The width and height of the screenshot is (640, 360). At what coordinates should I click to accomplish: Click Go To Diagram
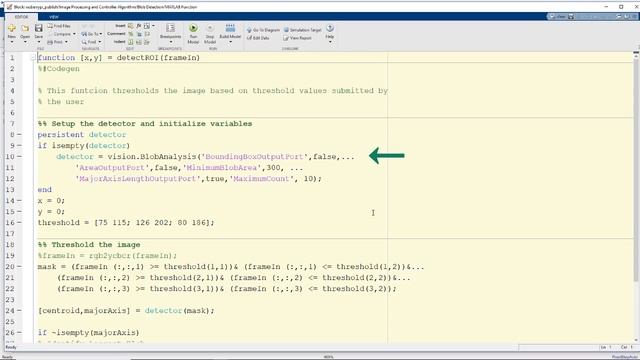click(264, 30)
